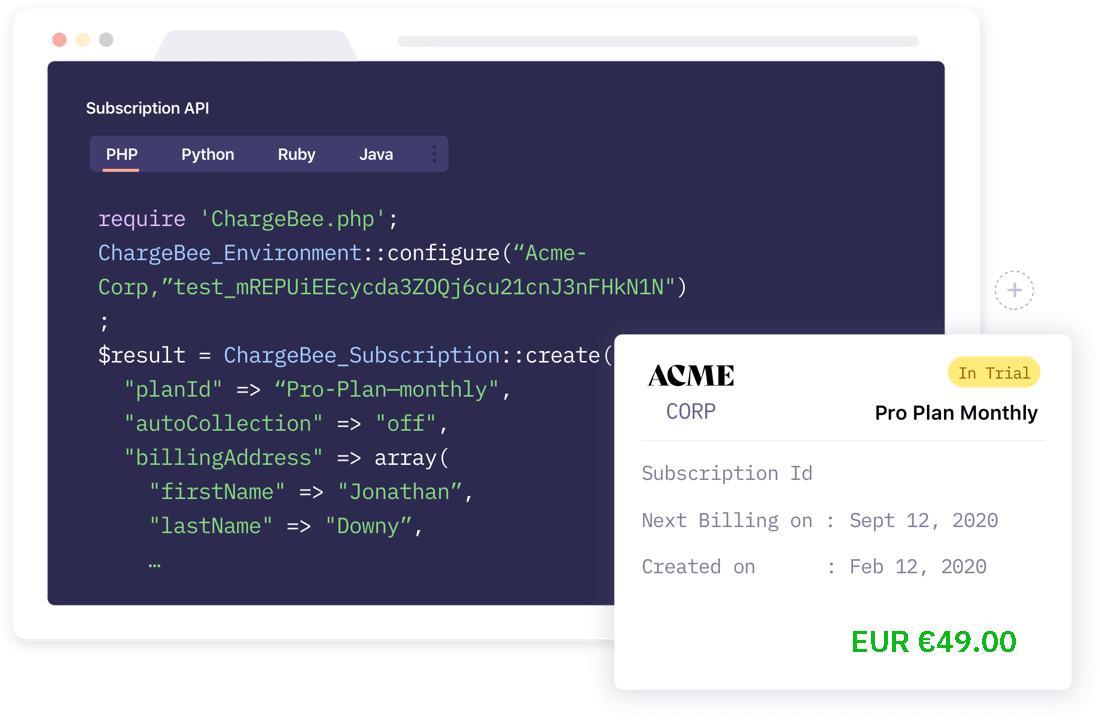Click the code ellipsis at the bottom
Viewport: 1100px width, 720px height.
click(154, 564)
